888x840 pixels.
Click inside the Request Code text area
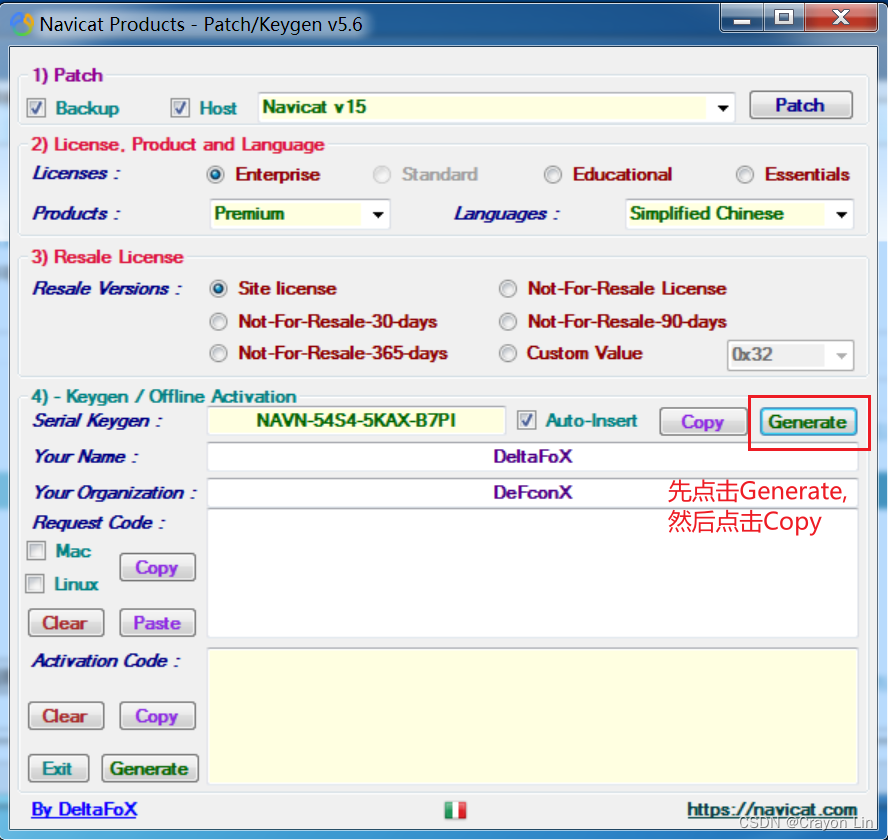tap(532, 573)
